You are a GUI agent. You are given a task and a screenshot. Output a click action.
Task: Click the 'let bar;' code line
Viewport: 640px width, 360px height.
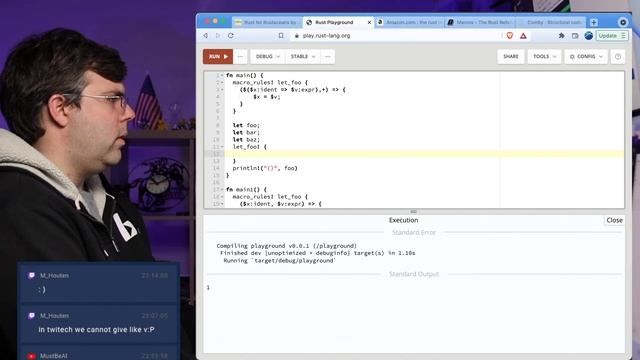tap(246, 133)
